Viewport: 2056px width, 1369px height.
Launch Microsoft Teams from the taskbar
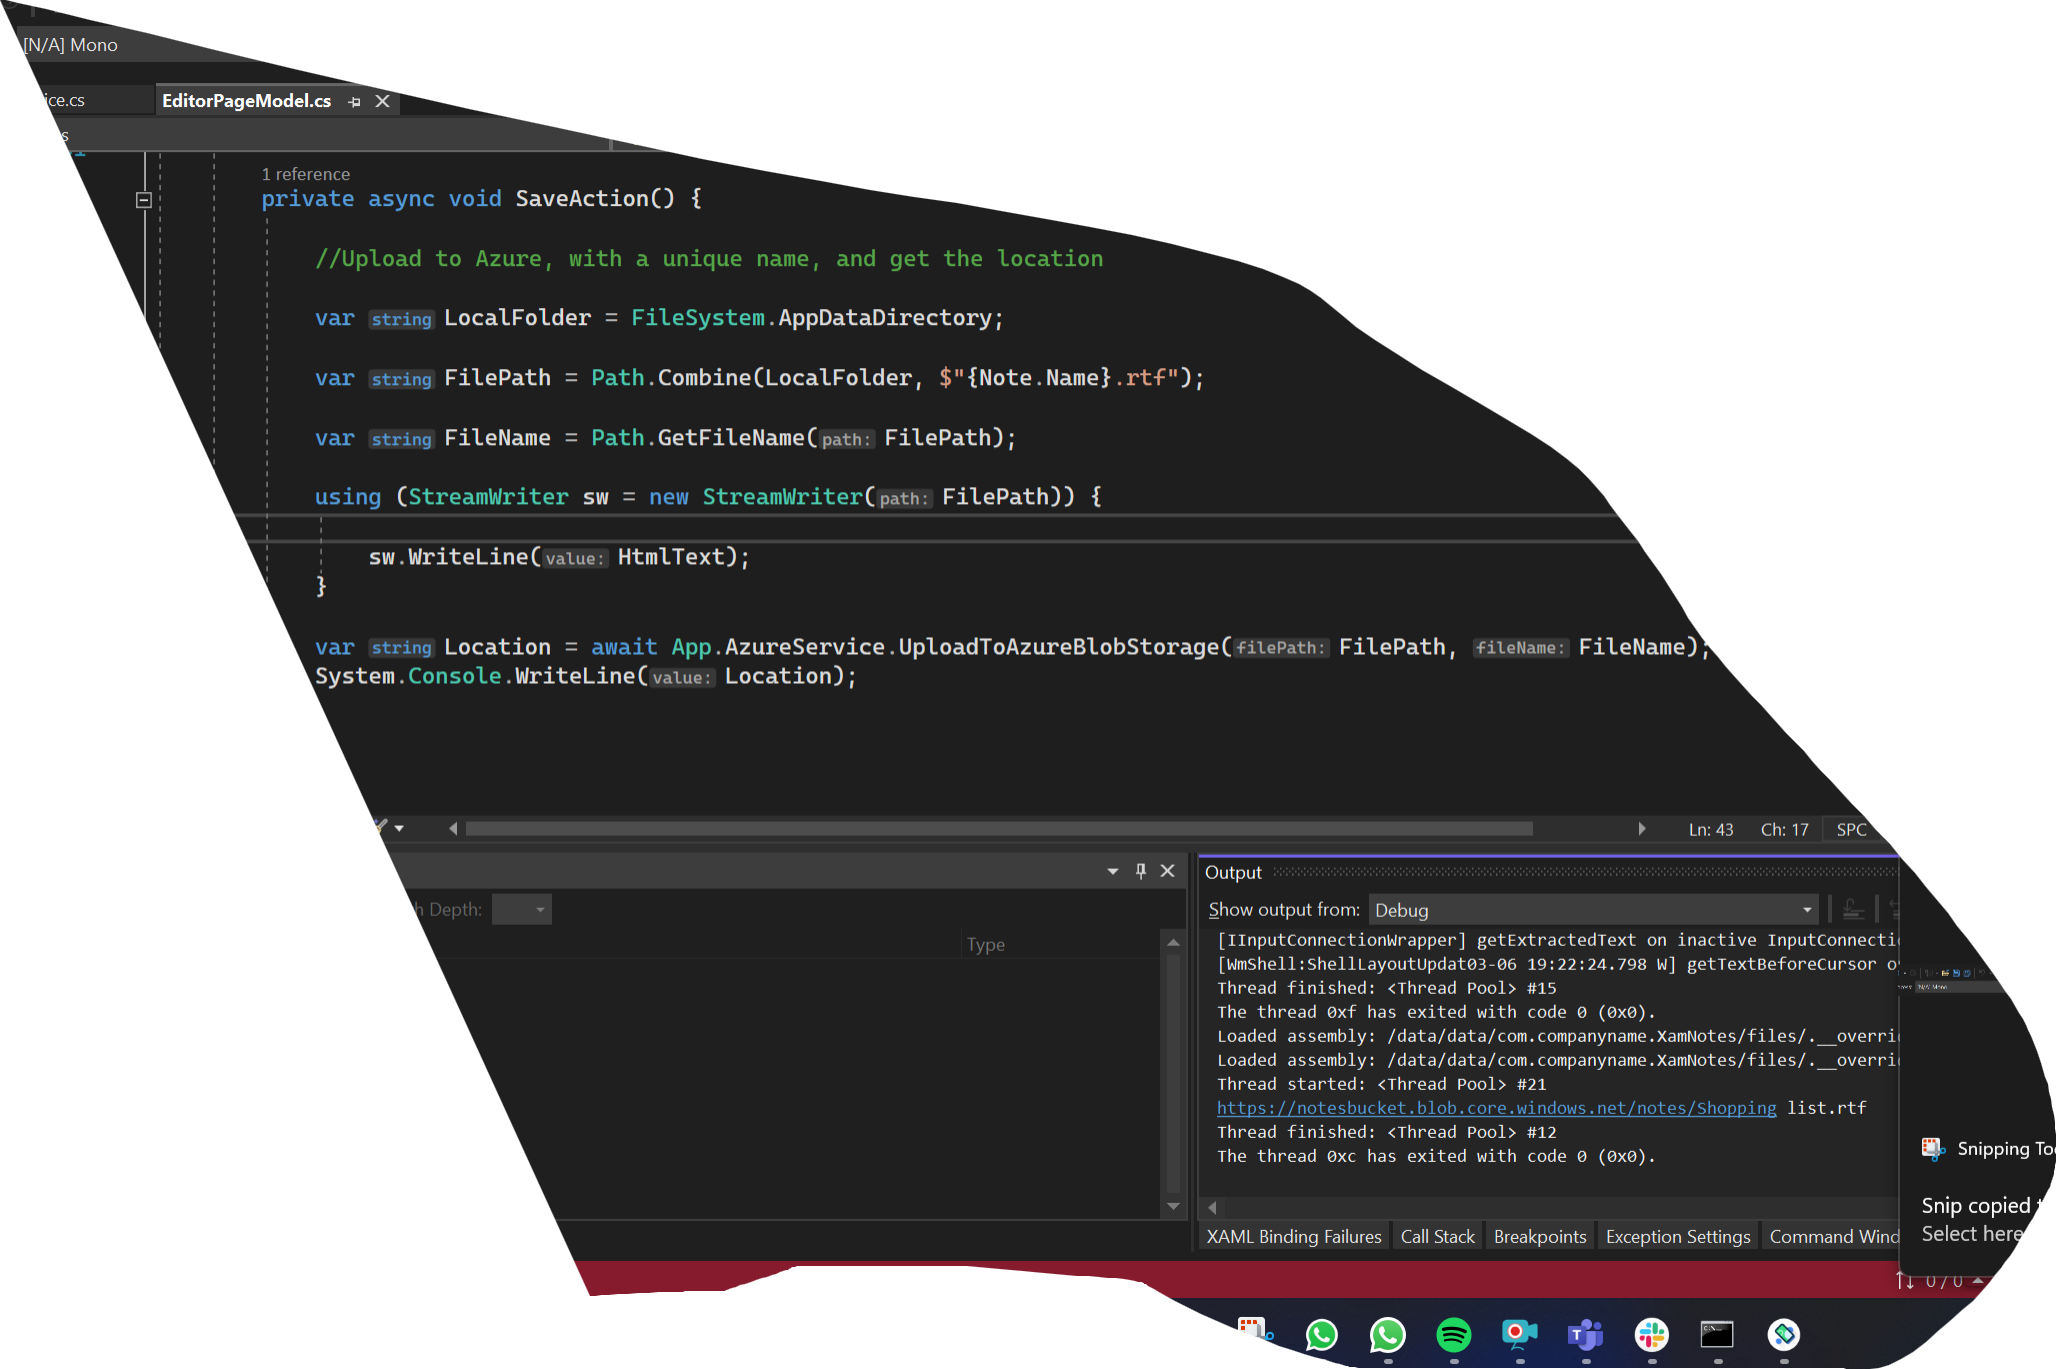(1585, 1334)
